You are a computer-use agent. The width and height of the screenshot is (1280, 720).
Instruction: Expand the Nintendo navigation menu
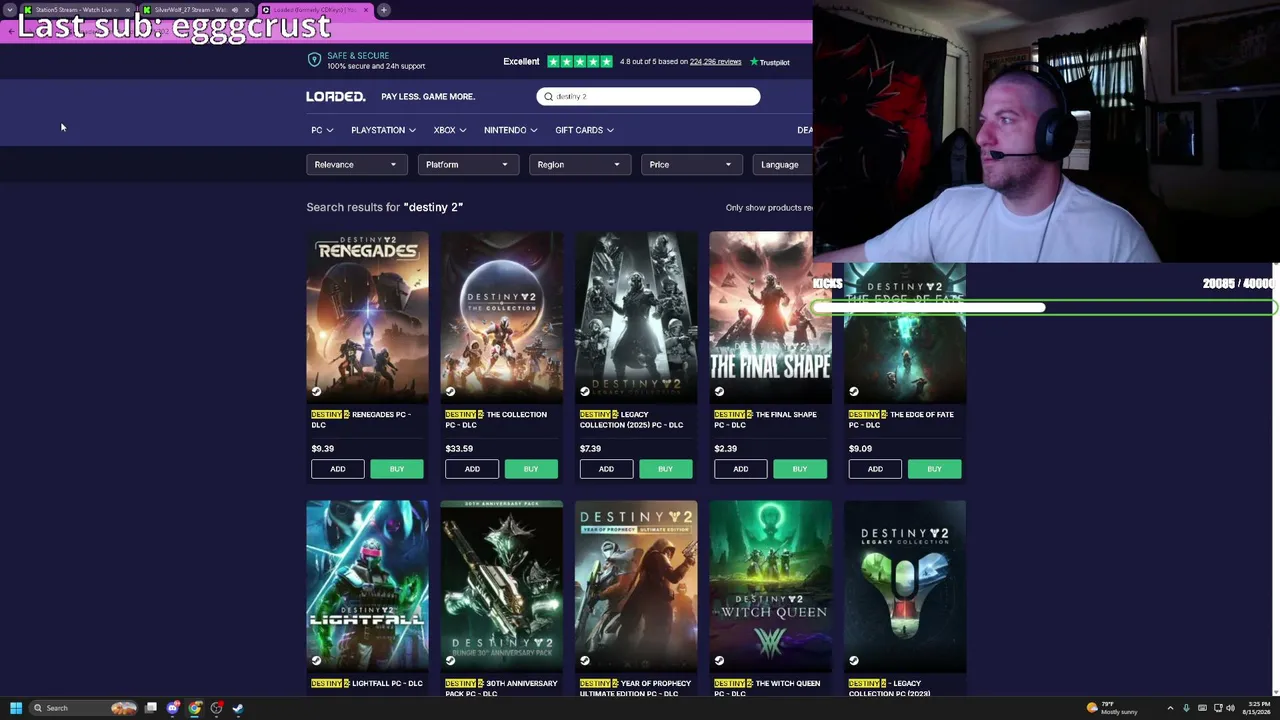(x=510, y=130)
